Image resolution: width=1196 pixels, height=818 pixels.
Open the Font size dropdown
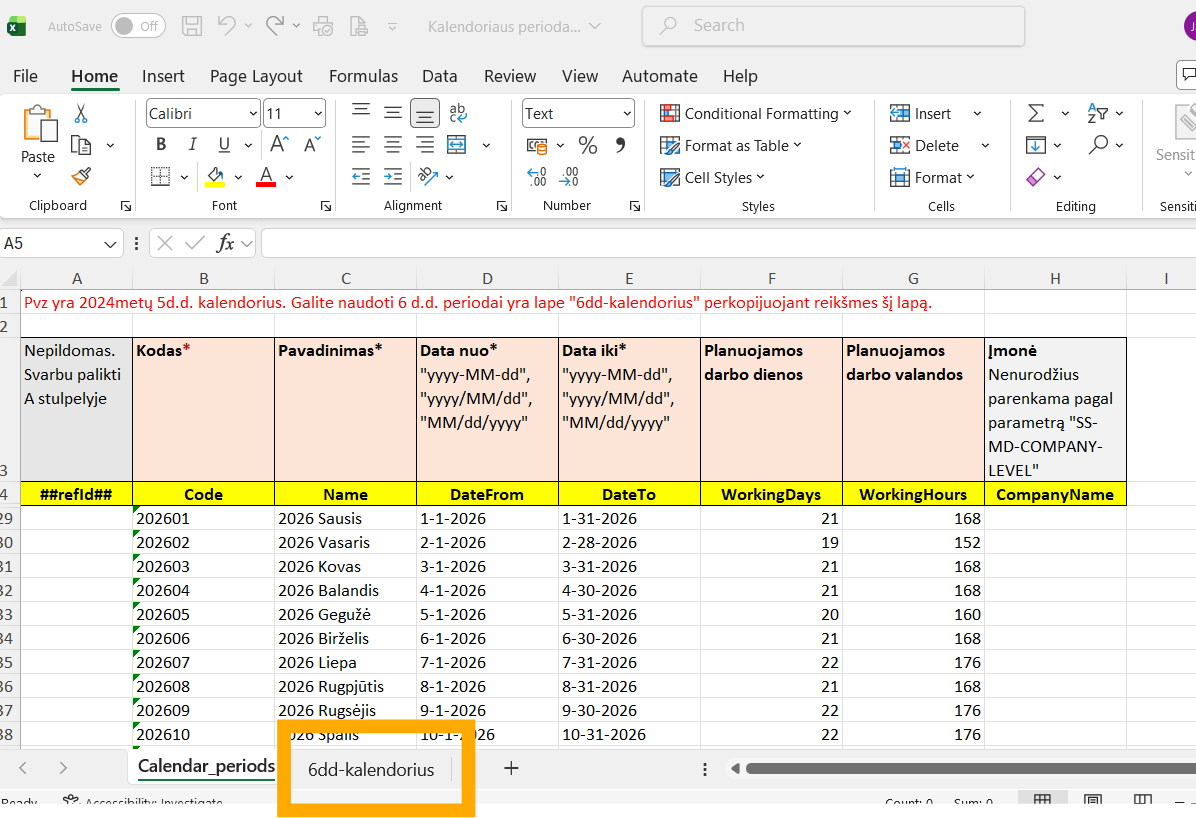coord(318,114)
